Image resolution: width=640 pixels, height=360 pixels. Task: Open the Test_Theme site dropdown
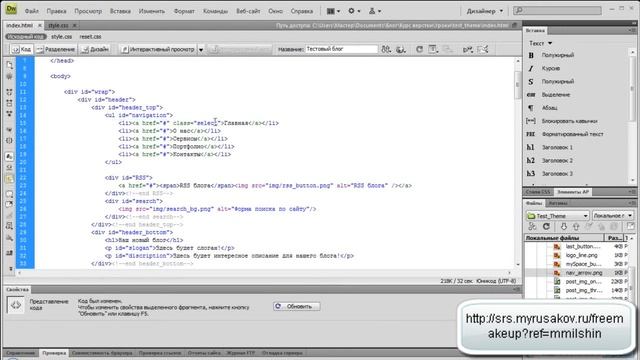558,216
